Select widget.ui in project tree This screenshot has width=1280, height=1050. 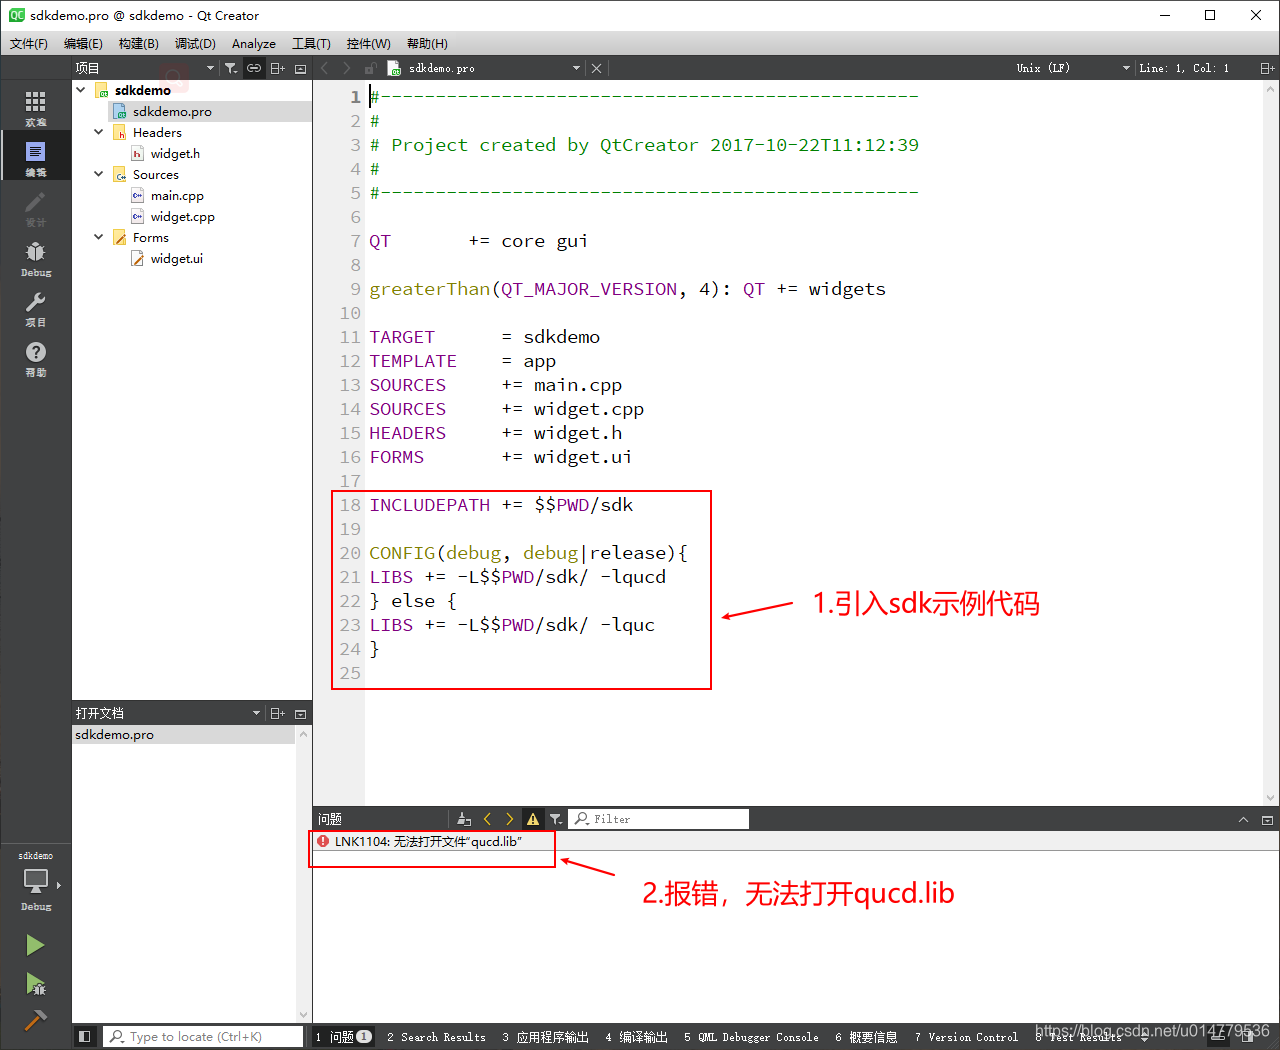pyautogui.click(x=176, y=258)
